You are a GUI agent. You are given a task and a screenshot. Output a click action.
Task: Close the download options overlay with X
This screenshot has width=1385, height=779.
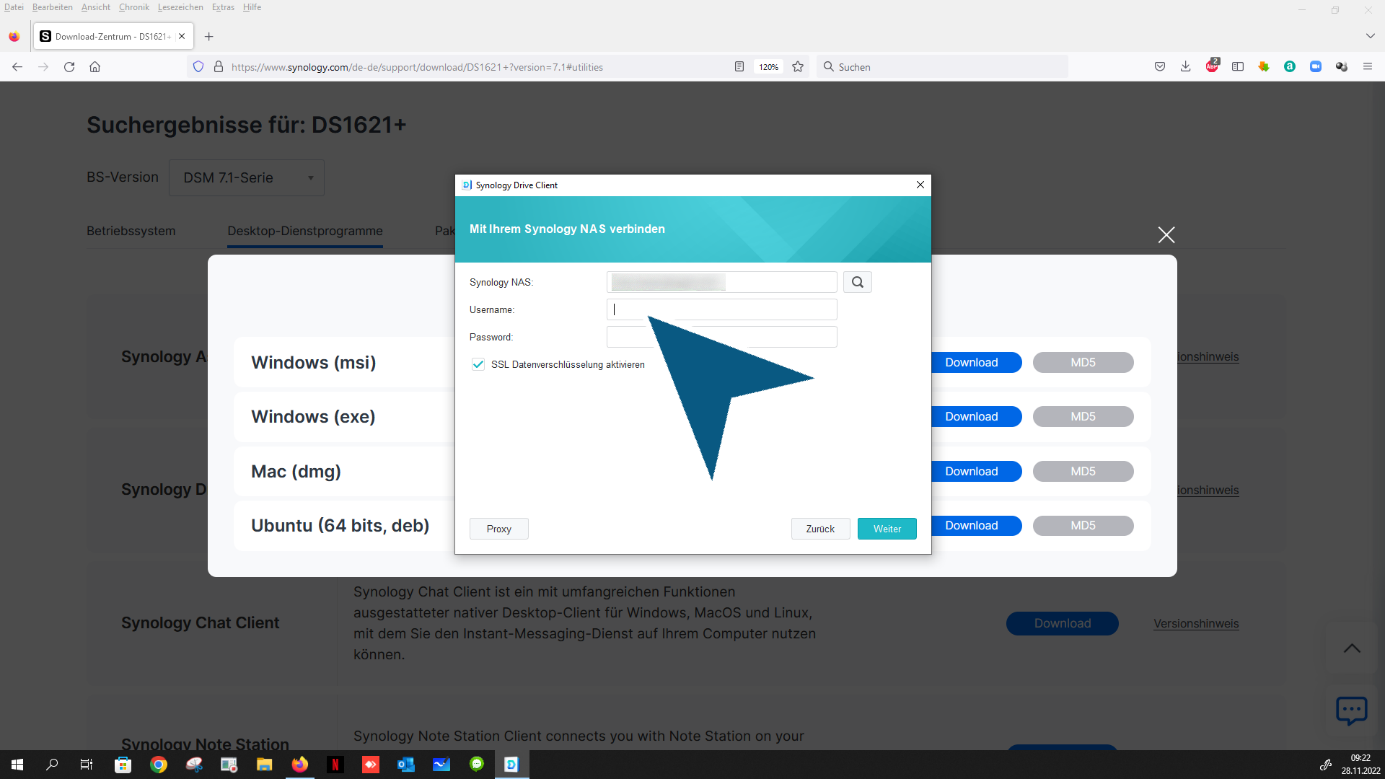[1166, 235]
